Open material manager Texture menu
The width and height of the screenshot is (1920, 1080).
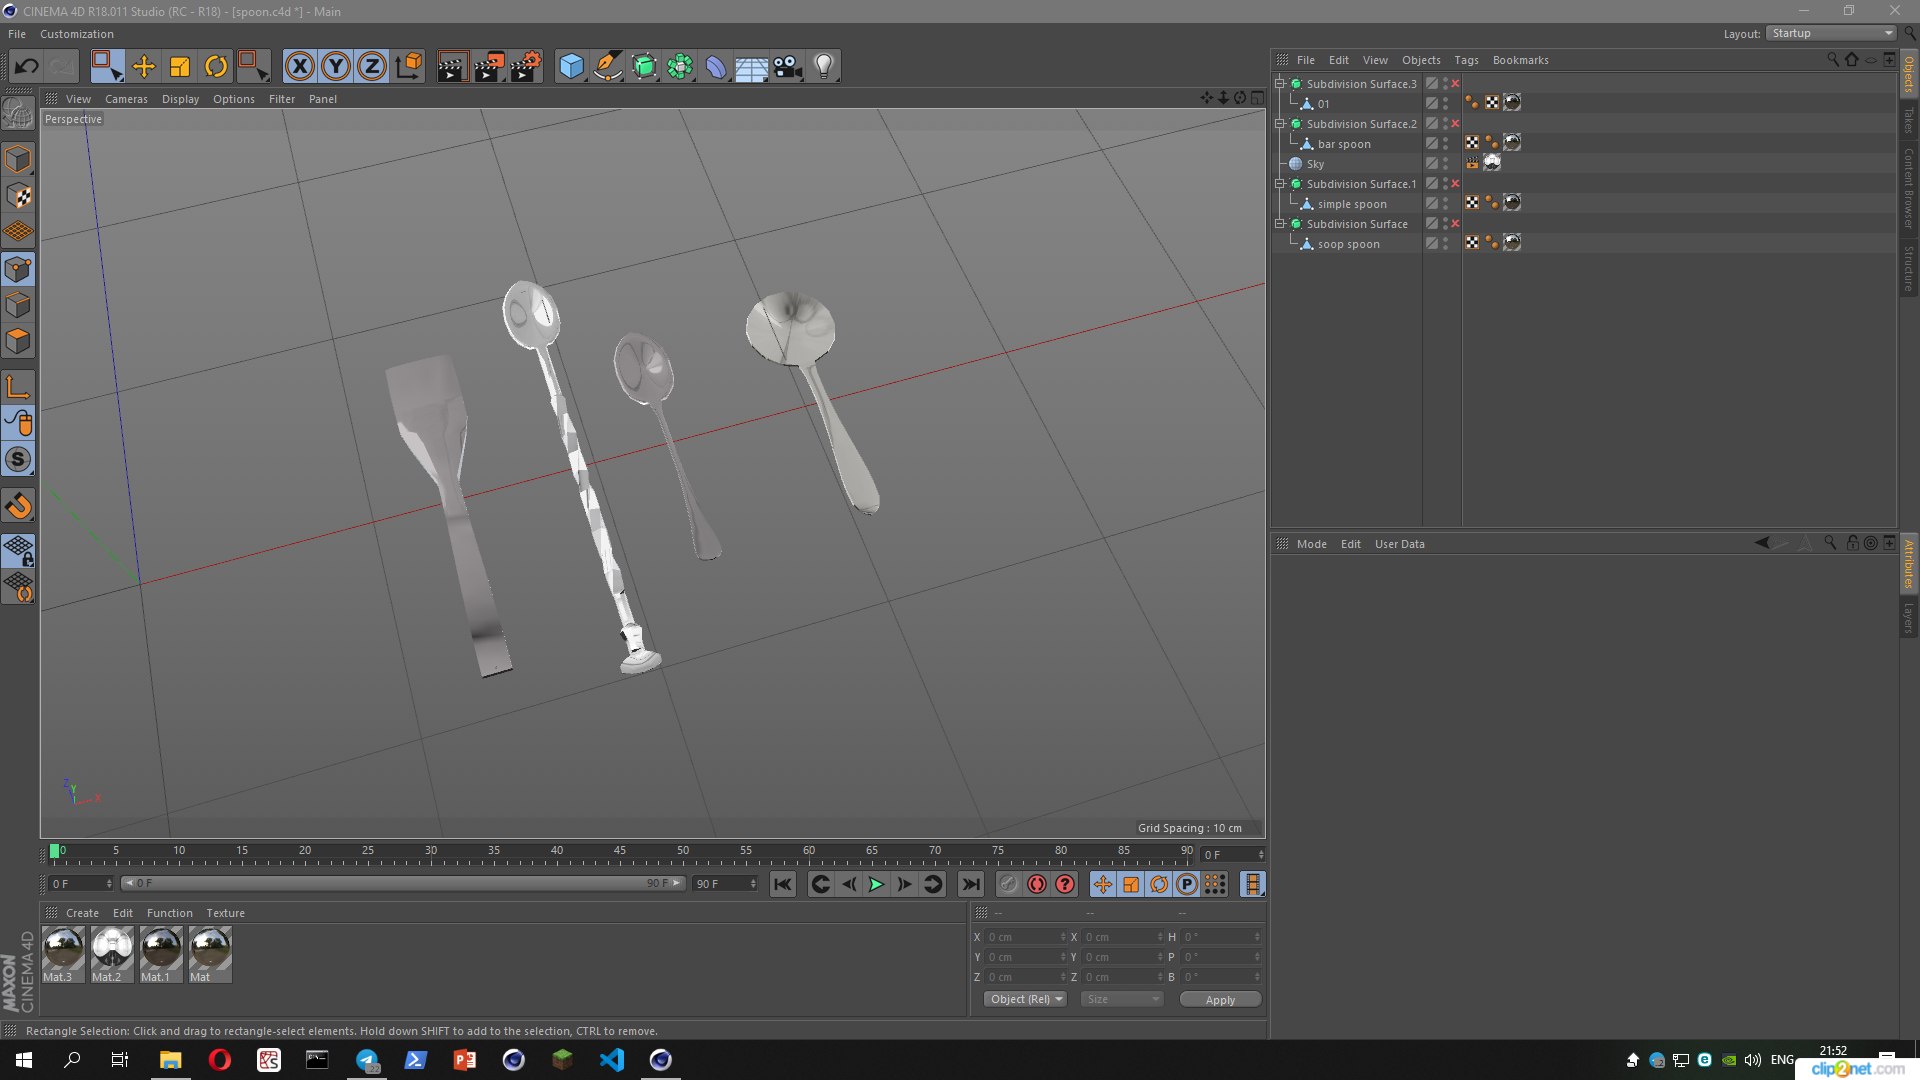point(225,913)
